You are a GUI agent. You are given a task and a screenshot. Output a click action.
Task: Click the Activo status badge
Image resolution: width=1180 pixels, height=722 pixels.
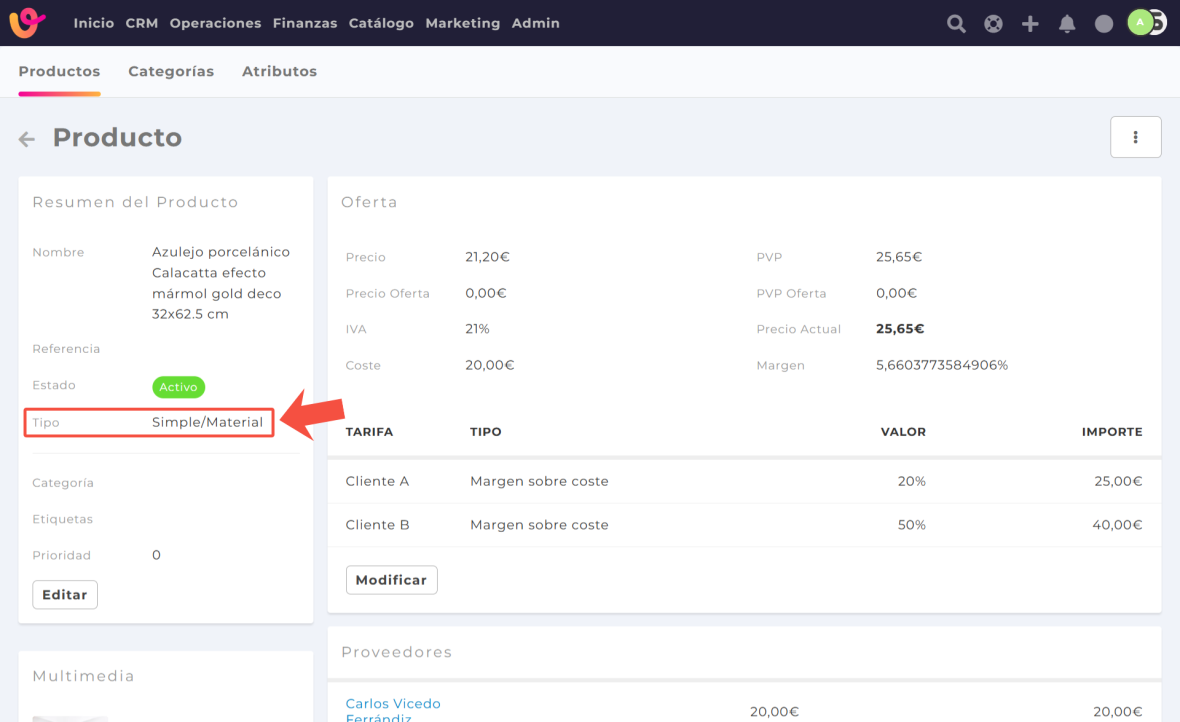178,387
